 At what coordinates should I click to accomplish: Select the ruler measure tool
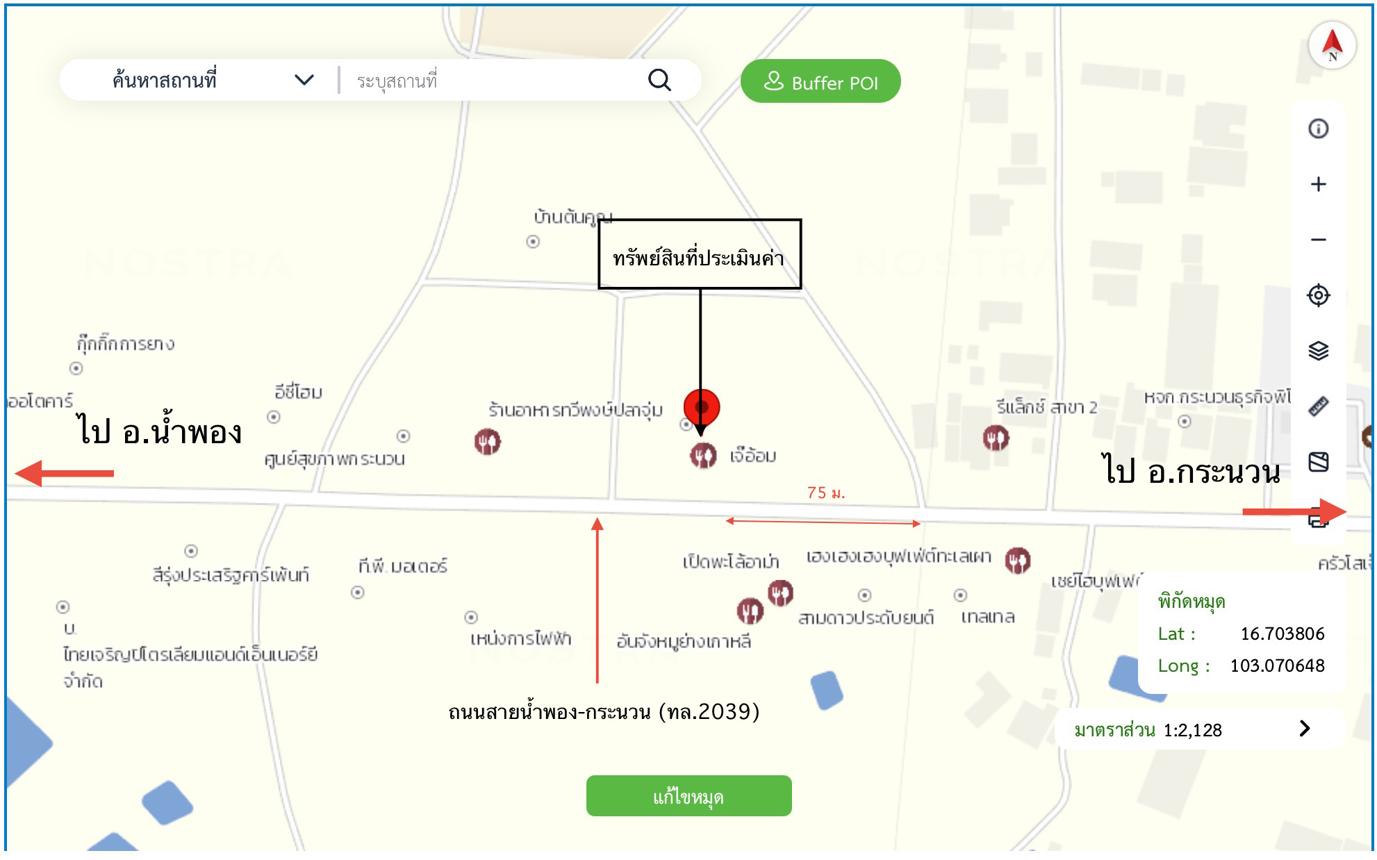1318,407
